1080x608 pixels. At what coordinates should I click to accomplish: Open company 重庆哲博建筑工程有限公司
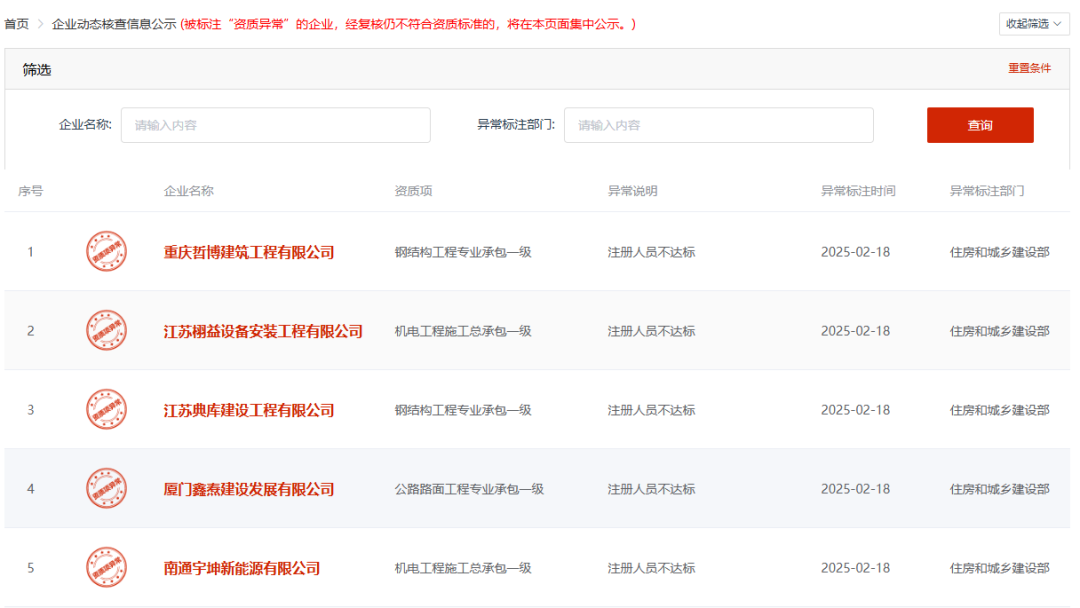click(x=249, y=252)
